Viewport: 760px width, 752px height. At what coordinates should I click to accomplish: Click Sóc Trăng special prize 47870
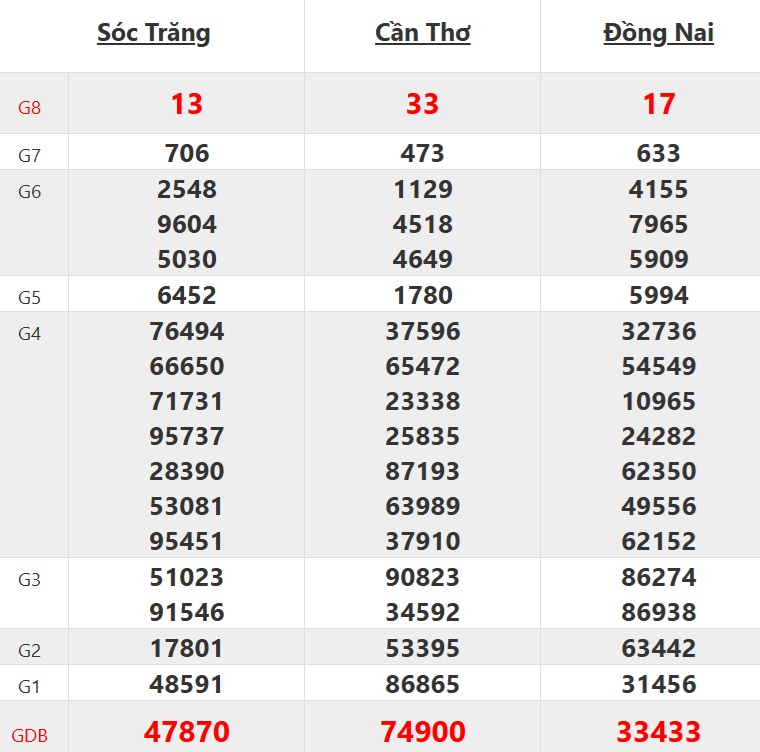tap(187, 732)
